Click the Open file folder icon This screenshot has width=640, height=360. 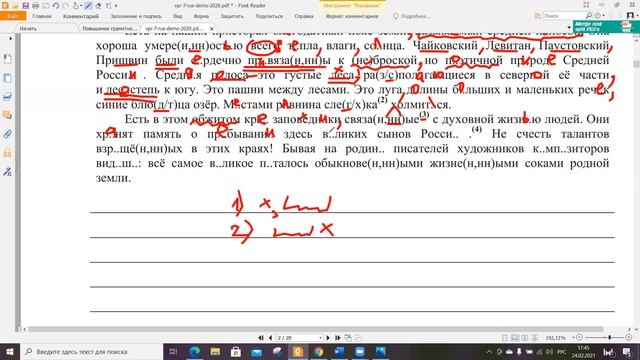pos(16,5)
